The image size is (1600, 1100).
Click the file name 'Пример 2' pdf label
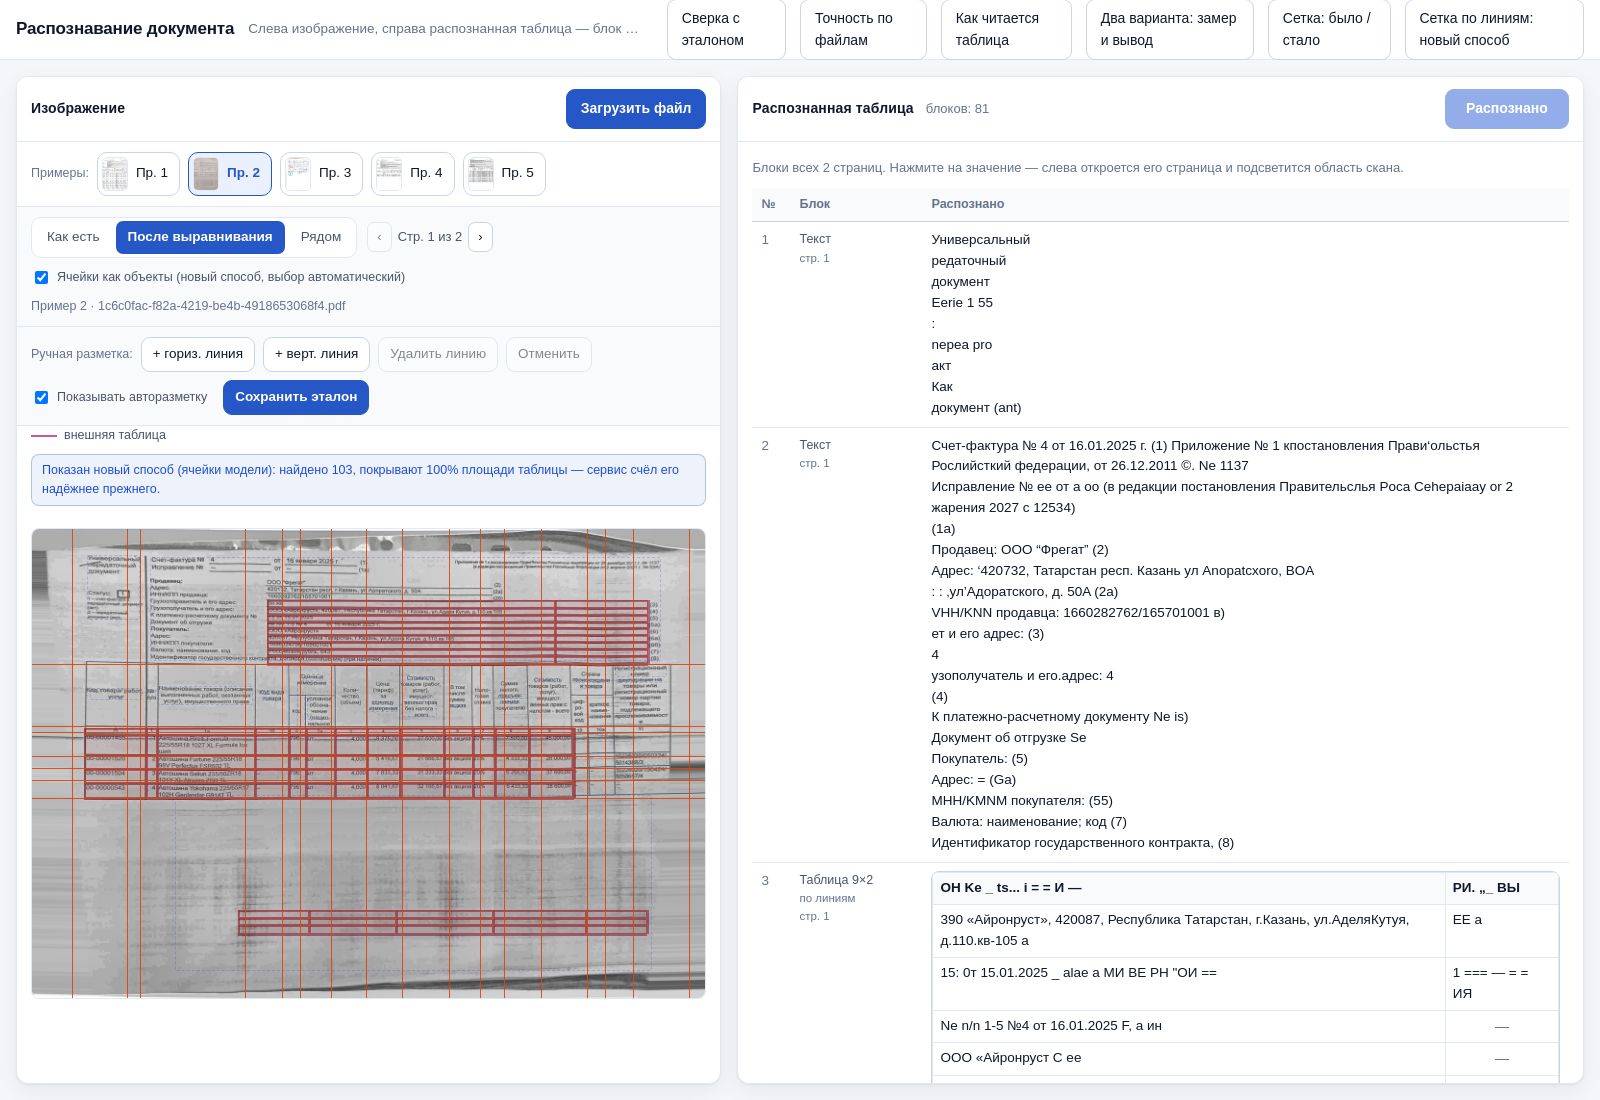(188, 306)
